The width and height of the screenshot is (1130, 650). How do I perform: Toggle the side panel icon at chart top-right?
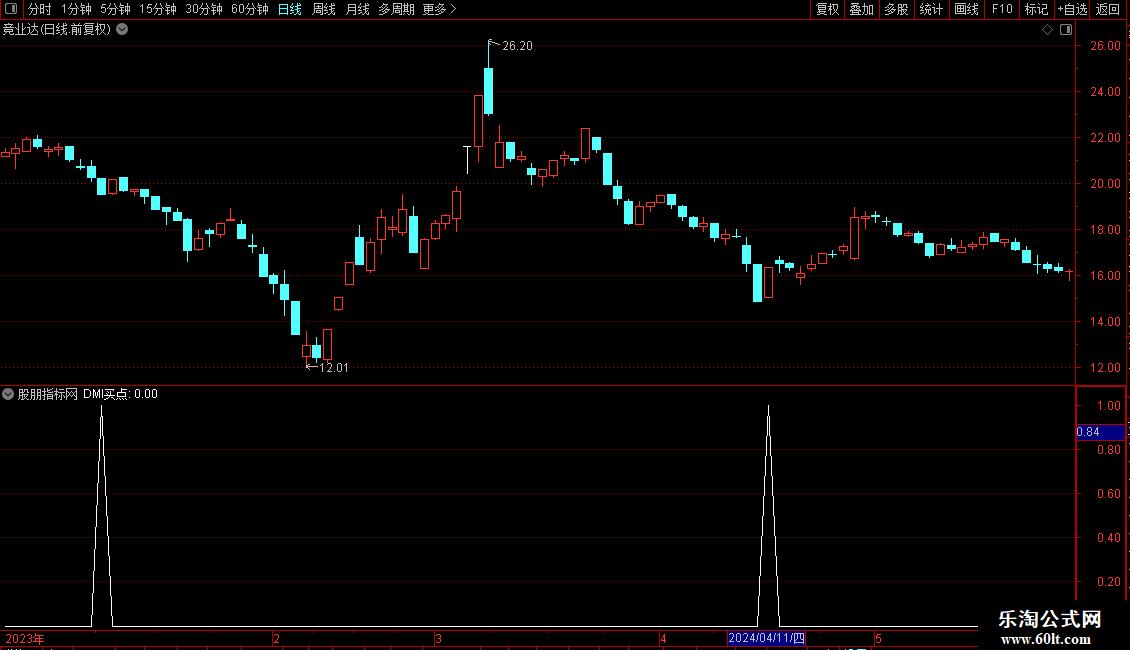click(x=1066, y=30)
